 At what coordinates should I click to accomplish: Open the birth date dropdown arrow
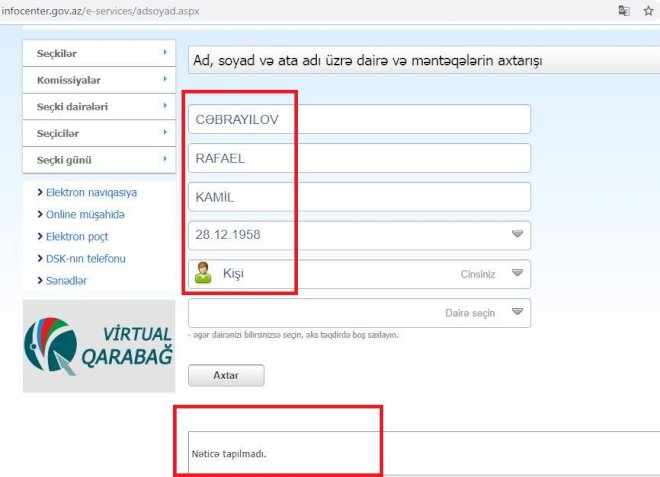(517, 234)
